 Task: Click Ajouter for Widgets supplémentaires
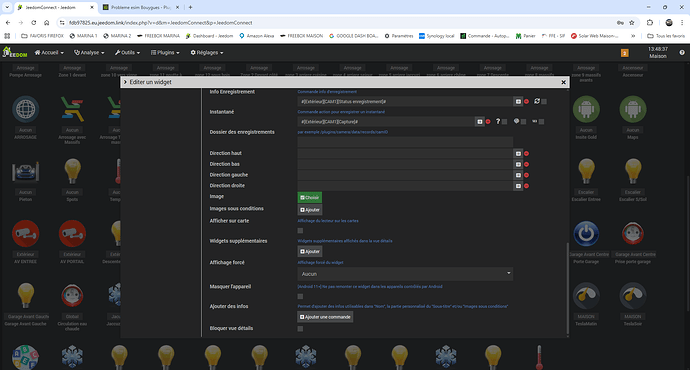(309, 252)
